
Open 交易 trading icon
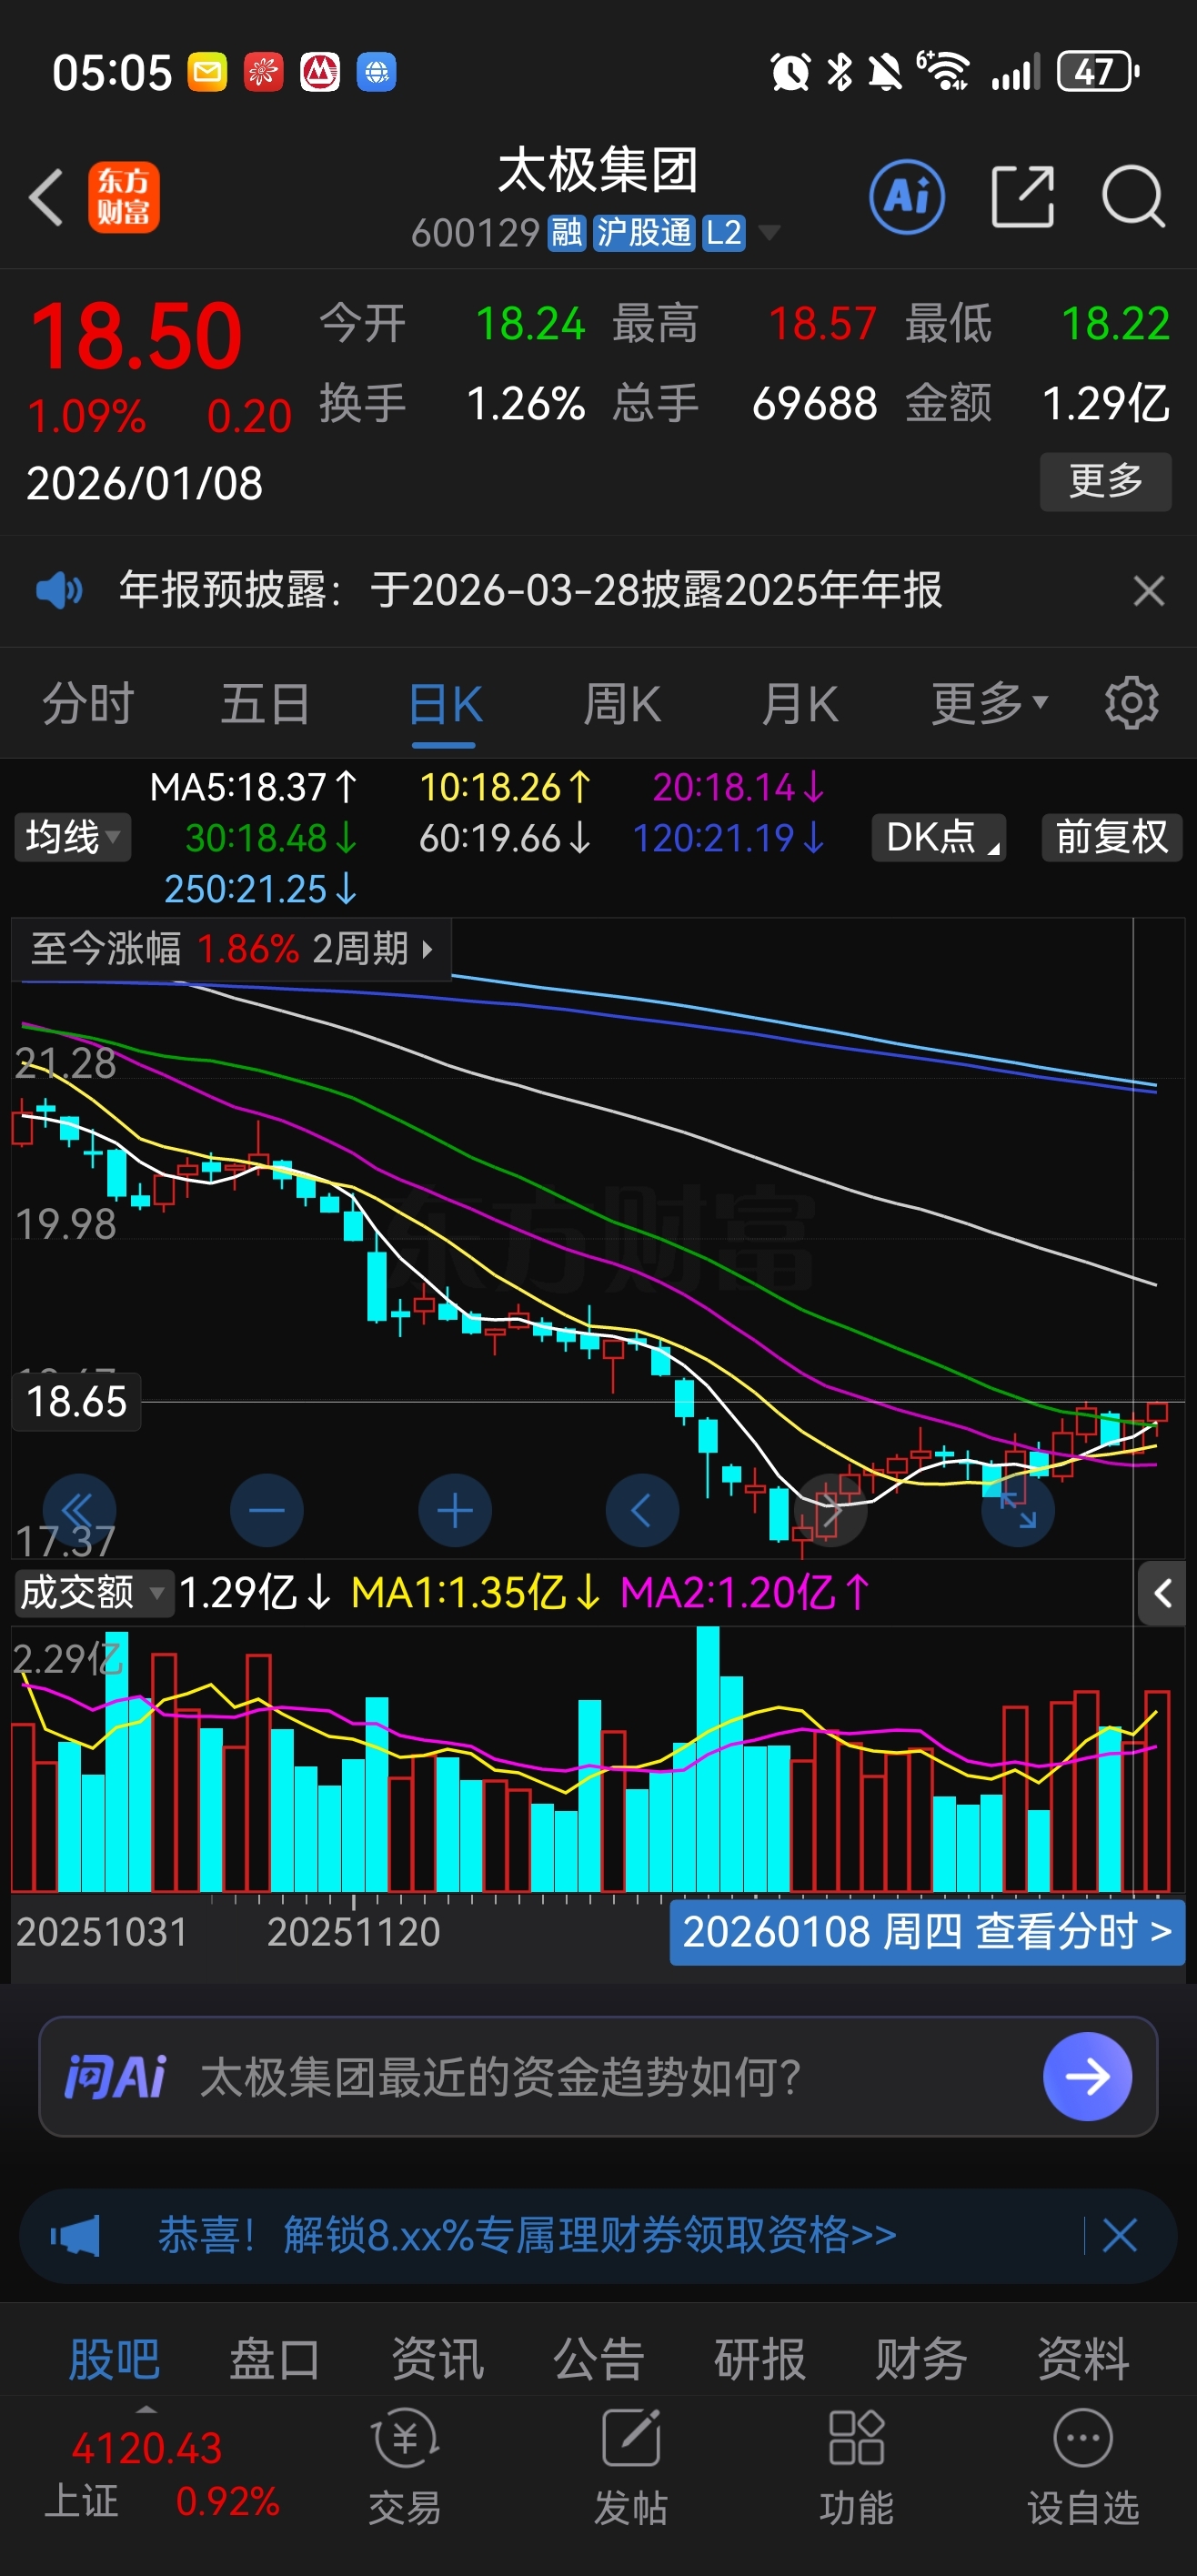405,2467
